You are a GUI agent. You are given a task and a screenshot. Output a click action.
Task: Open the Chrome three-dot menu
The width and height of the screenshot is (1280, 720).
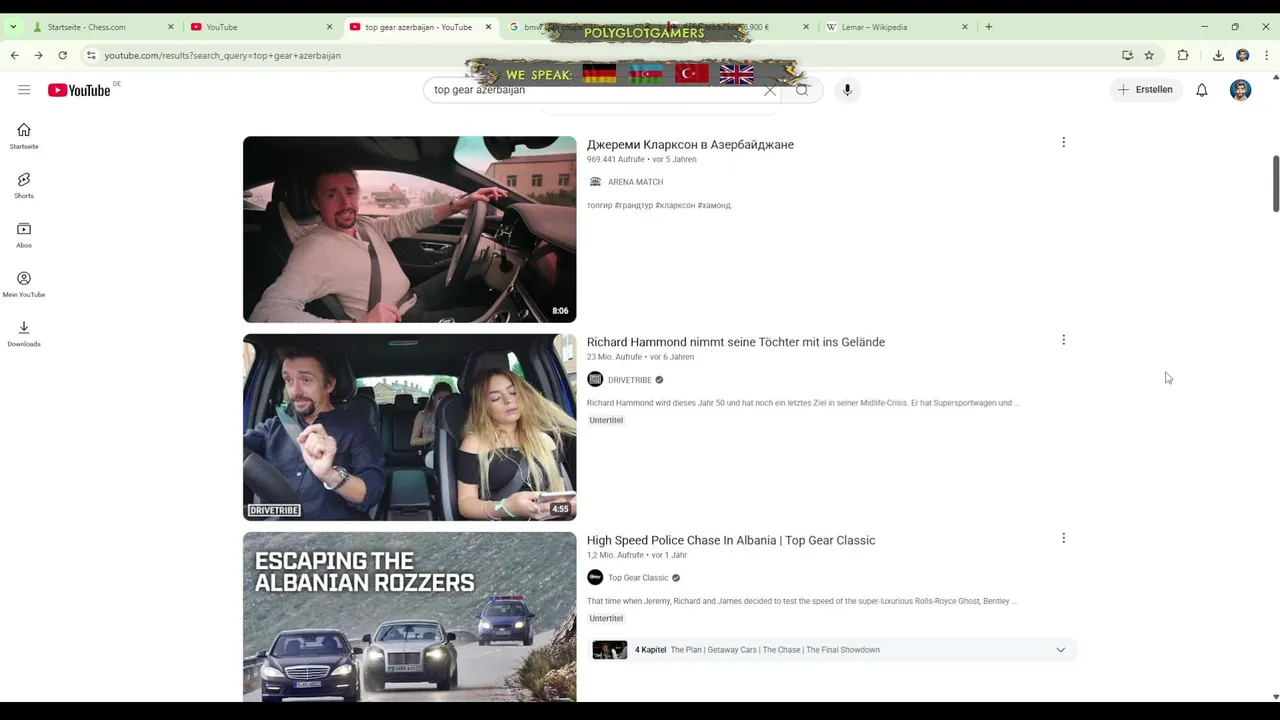pos(1267,55)
